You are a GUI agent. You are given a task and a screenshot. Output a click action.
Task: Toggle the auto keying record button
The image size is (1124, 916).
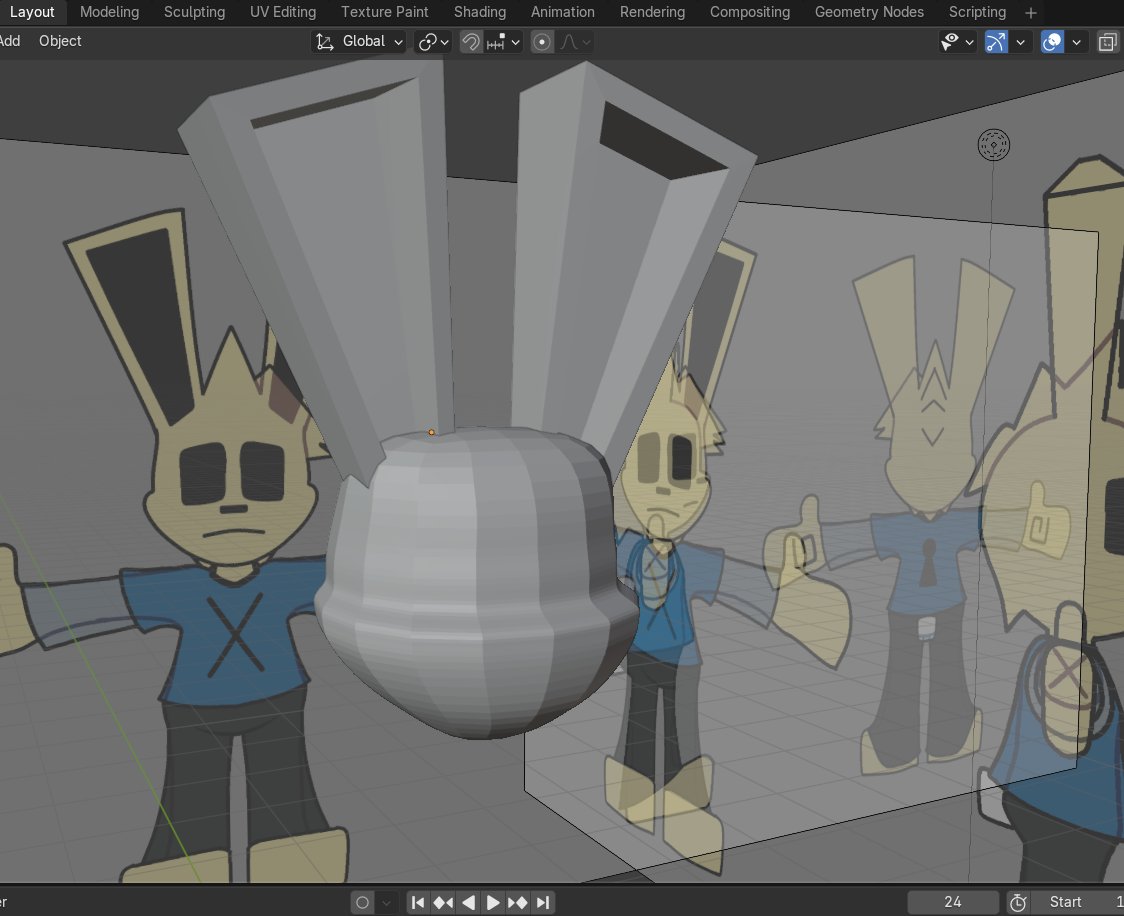(362, 902)
